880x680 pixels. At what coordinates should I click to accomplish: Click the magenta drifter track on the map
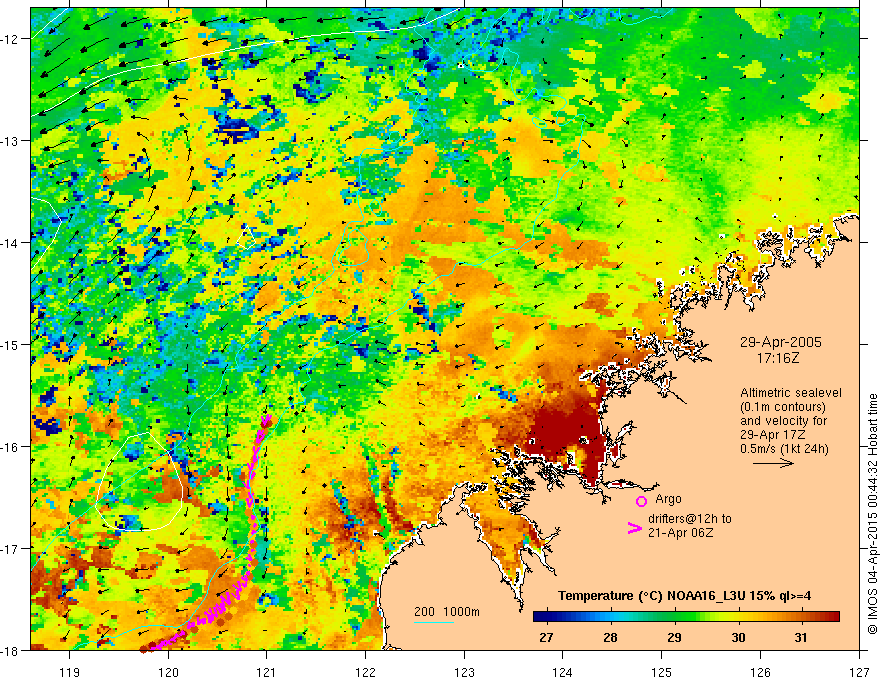[x=251, y=505]
